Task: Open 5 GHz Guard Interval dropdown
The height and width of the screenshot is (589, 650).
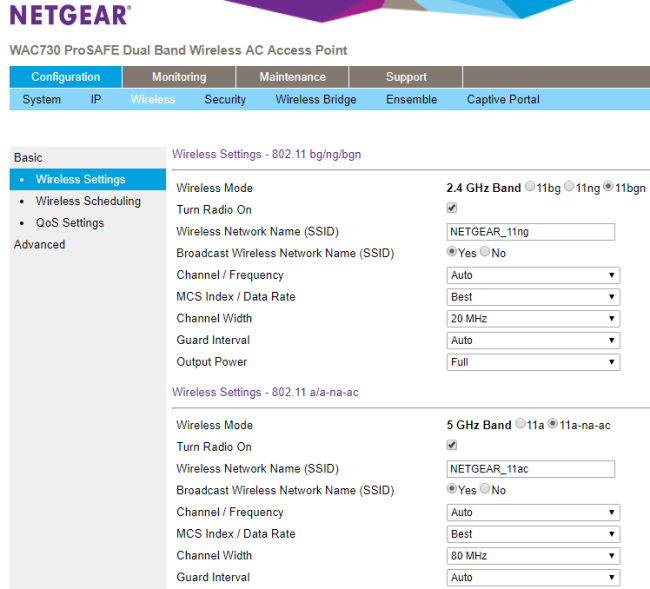Action: point(533,577)
